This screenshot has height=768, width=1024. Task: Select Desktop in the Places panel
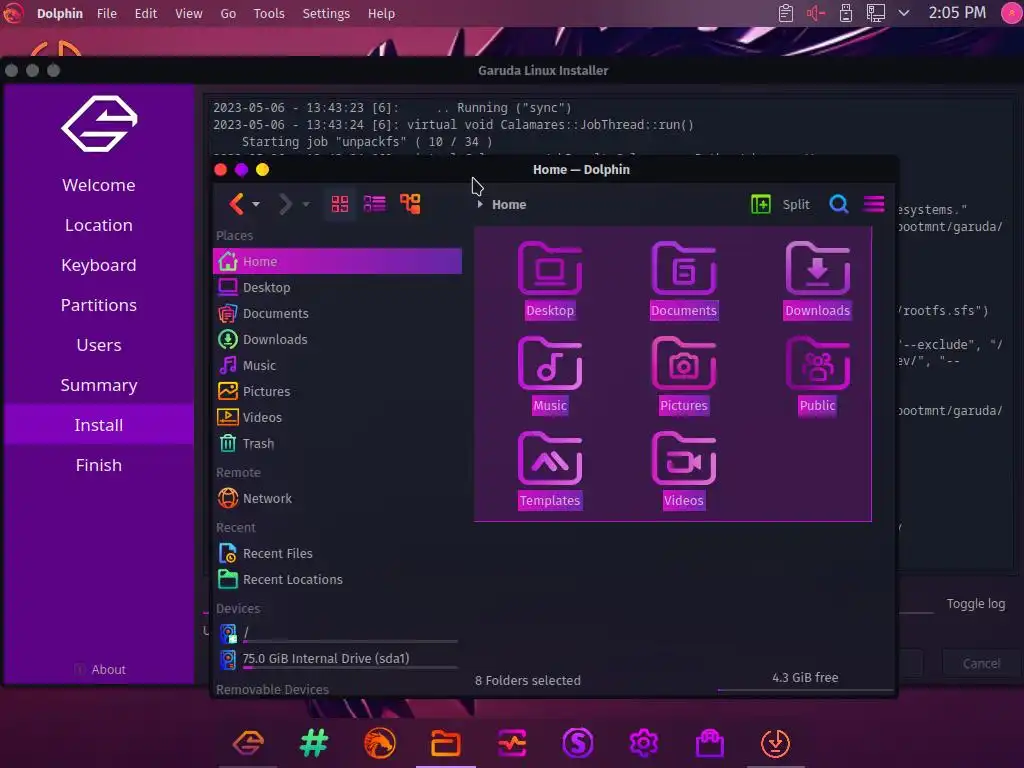pyautogui.click(x=337, y=287)
